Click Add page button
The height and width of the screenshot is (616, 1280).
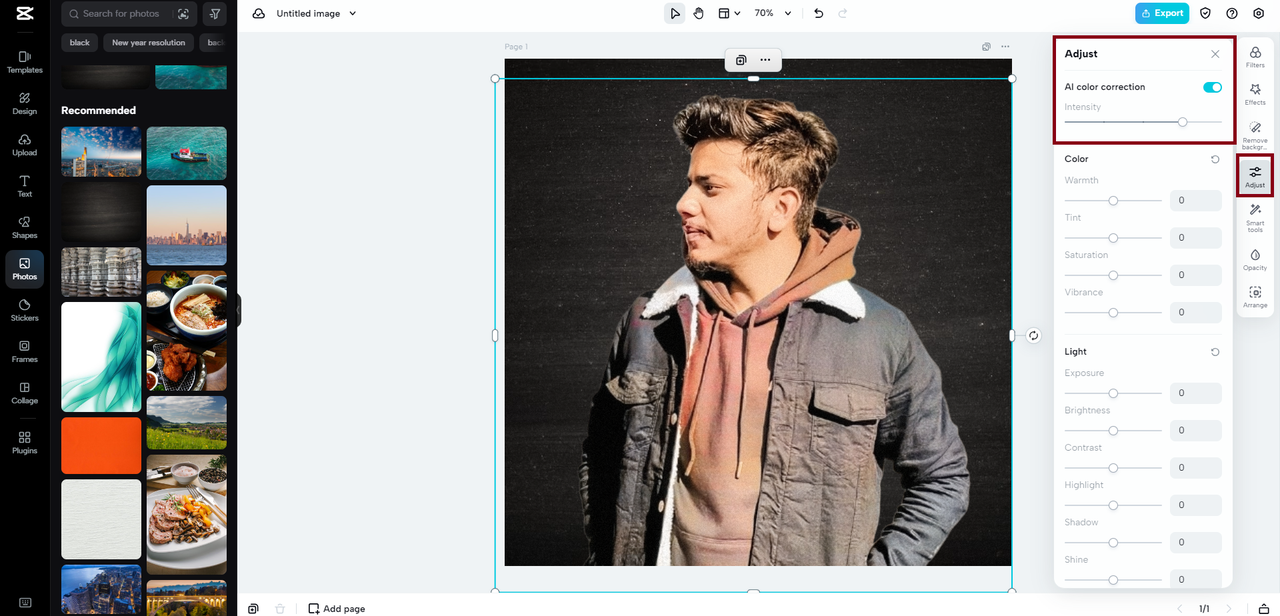pyautogui.click(x=337, y=608)
